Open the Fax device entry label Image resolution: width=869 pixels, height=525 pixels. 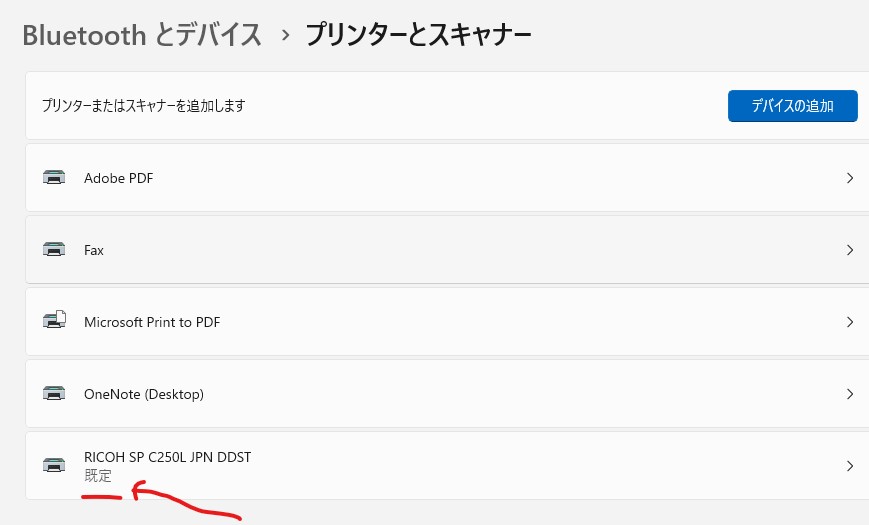94,250
